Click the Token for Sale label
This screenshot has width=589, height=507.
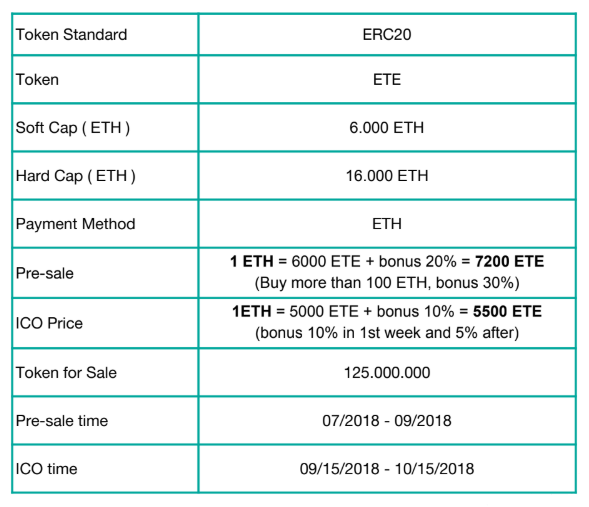[x=66, y=373]
